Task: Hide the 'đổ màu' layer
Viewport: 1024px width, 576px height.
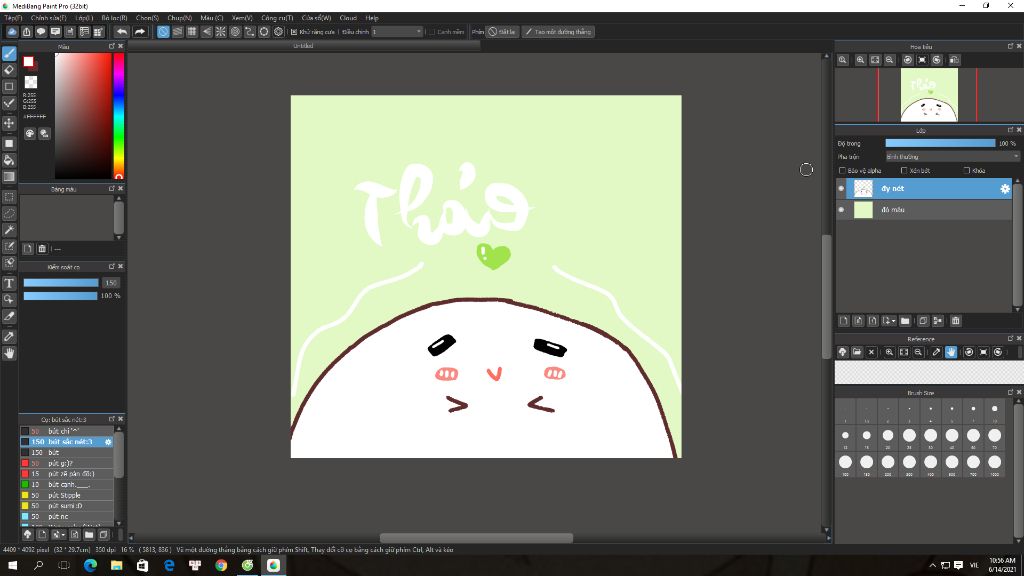Action: [841, 210]
